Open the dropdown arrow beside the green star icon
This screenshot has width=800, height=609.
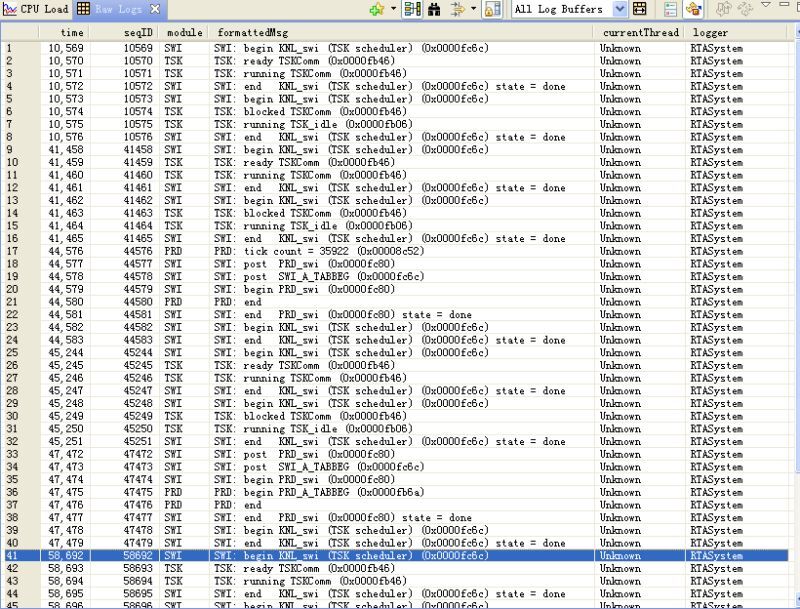pyautogui.click(x=393, y=9)
